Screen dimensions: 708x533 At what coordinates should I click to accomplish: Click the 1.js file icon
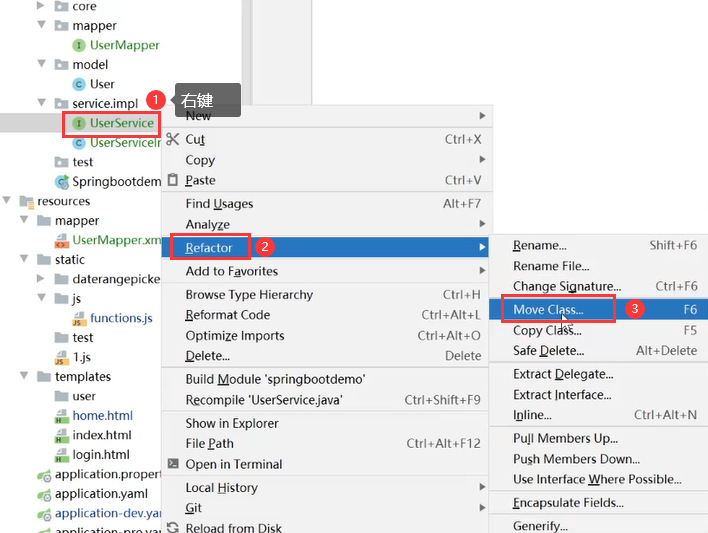[x=61, y=358]
